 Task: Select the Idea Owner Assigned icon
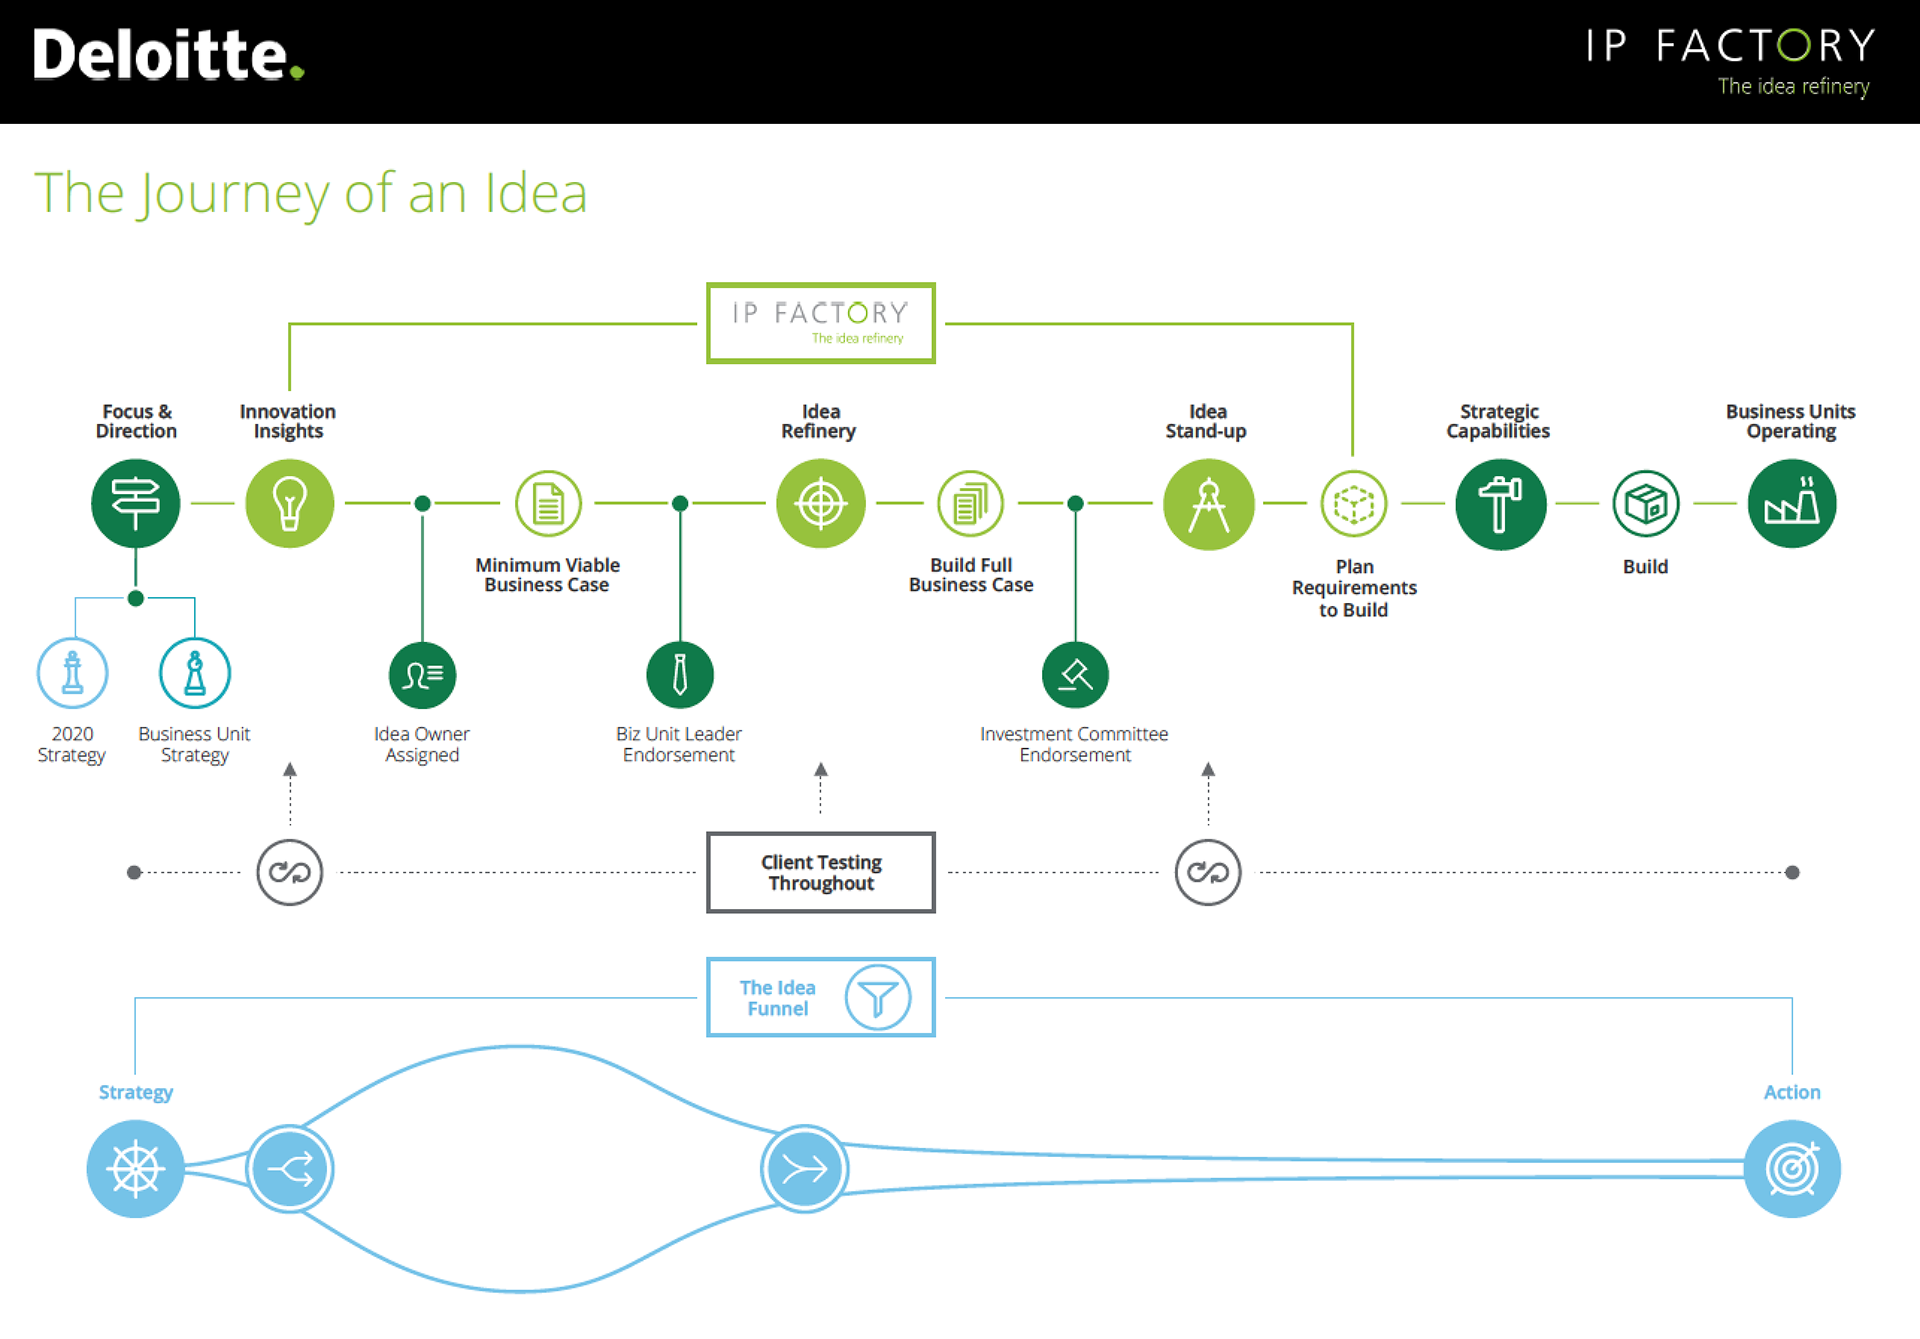coord(422,675)
